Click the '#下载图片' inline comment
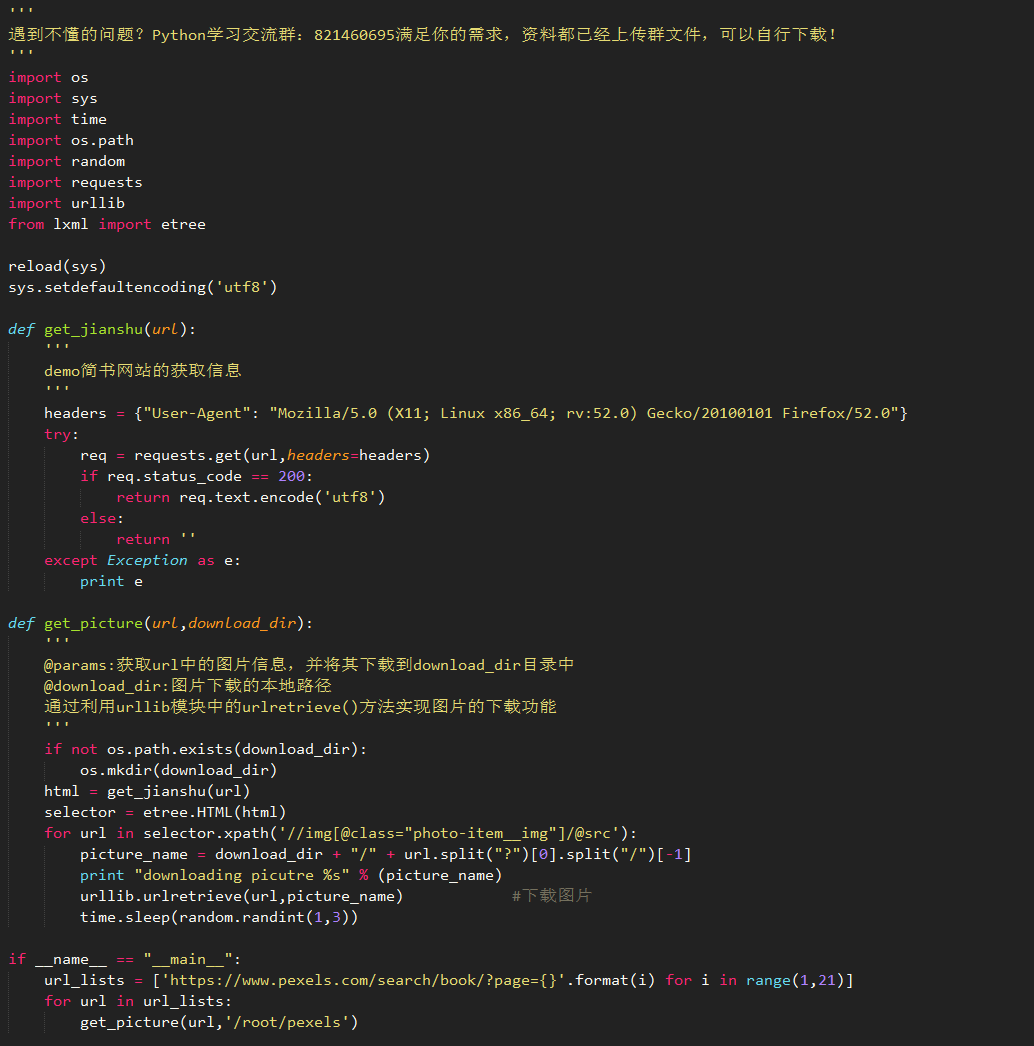 552,896
